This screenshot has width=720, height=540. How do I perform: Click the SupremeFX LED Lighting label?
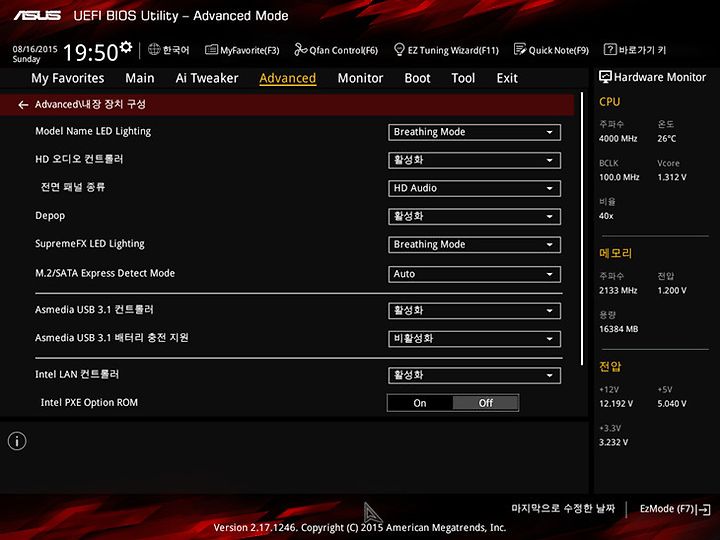click(90, 244)
